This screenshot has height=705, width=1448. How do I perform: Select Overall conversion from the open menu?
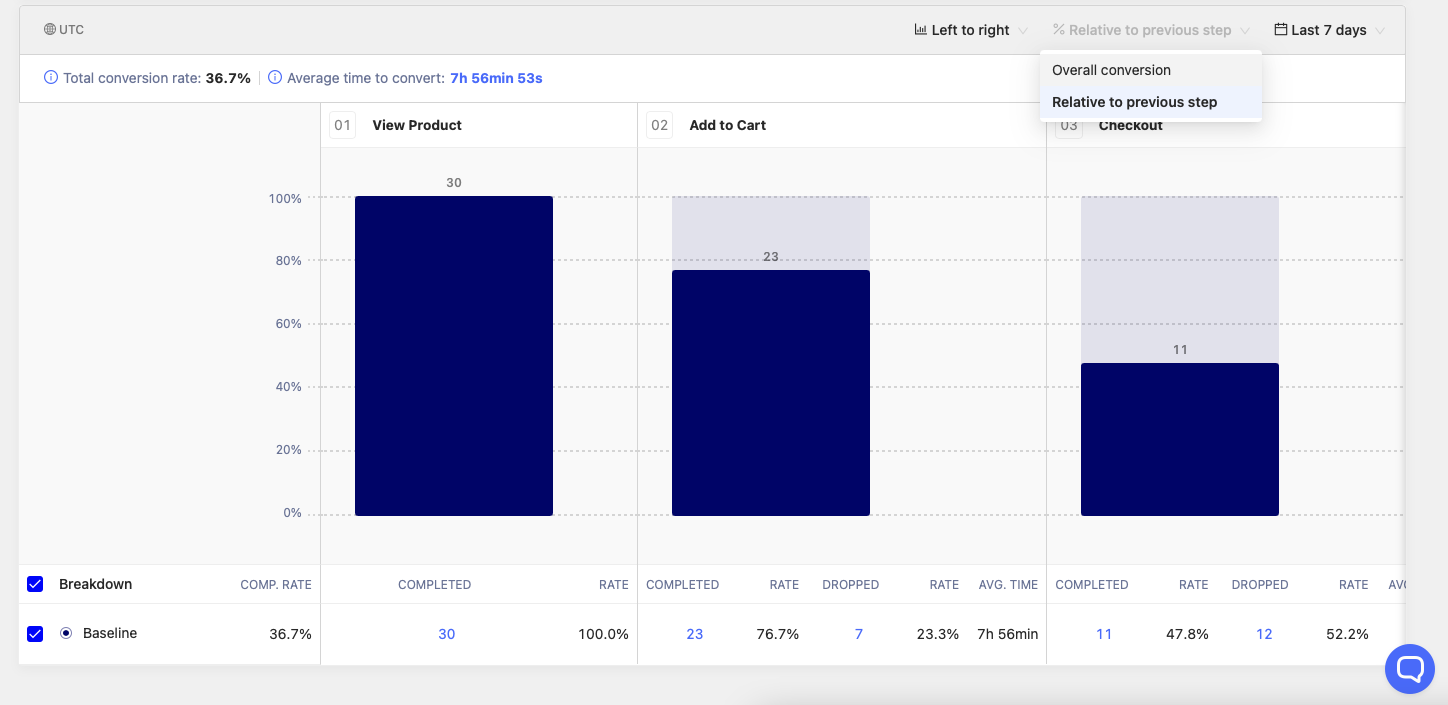coord(1110,70)
